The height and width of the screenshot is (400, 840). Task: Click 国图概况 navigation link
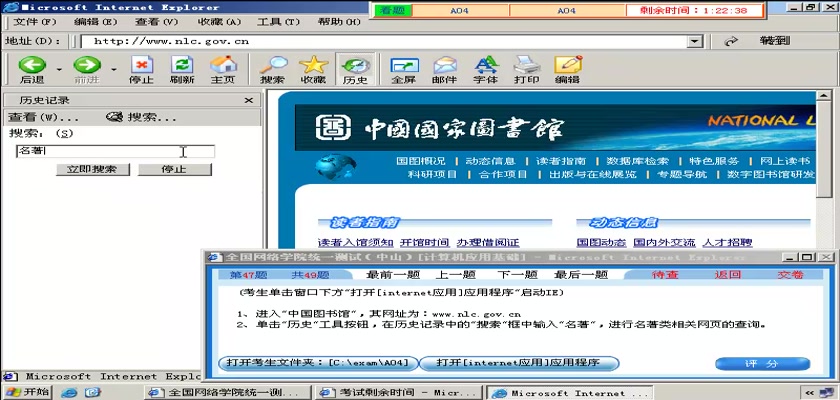421,161
